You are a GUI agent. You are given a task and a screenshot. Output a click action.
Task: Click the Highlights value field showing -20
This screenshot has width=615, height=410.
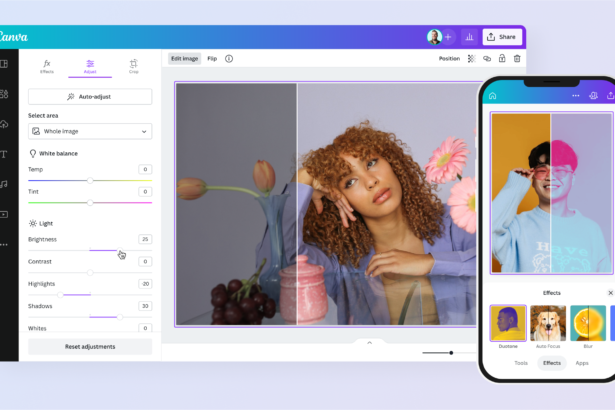(x=145, y=284)
